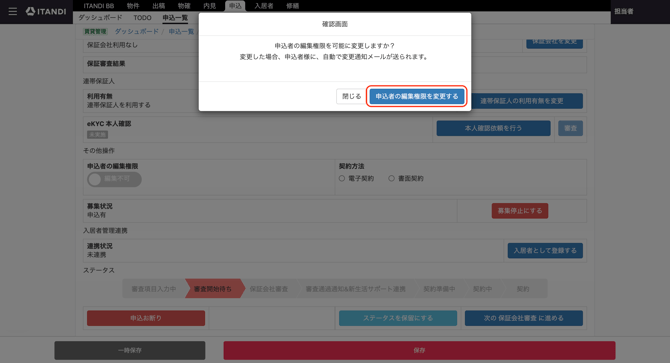Click 連帯保証人の利用有無を変更 button
This screenshot has width=670, height=363.
pos(521,101)
